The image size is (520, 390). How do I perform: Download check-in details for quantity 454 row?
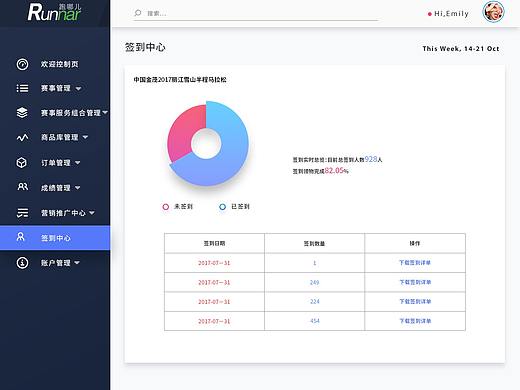(x=415, y=321)
